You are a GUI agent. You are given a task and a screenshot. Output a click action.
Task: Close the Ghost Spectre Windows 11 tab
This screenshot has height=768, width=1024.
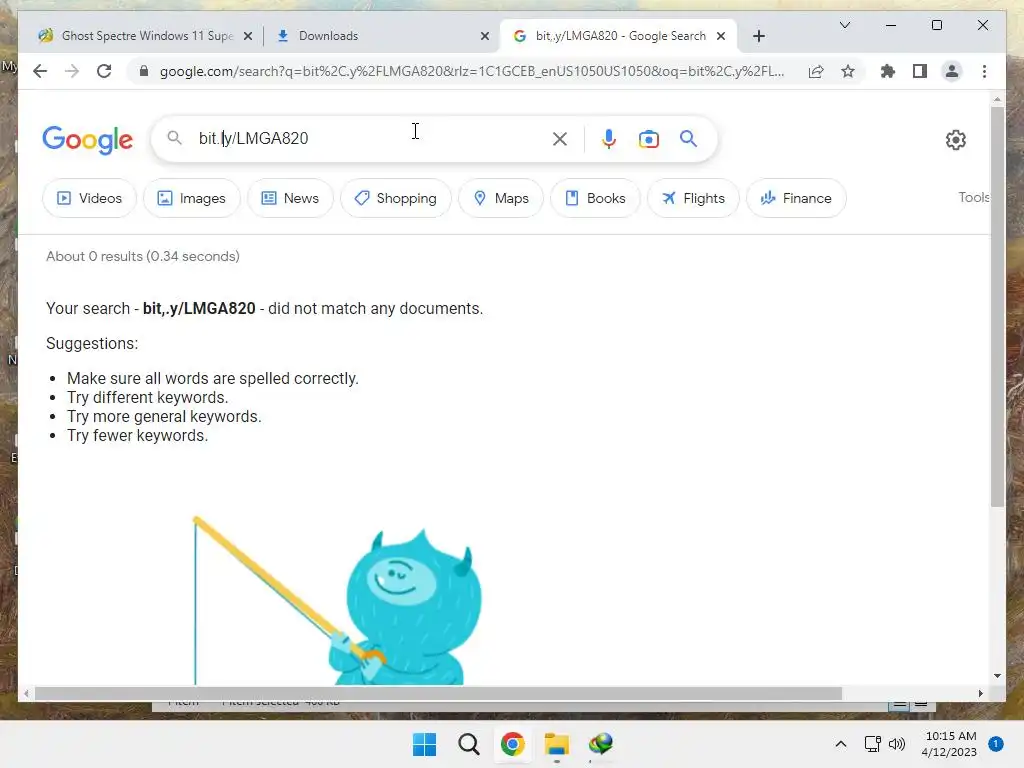click(248, 36)
